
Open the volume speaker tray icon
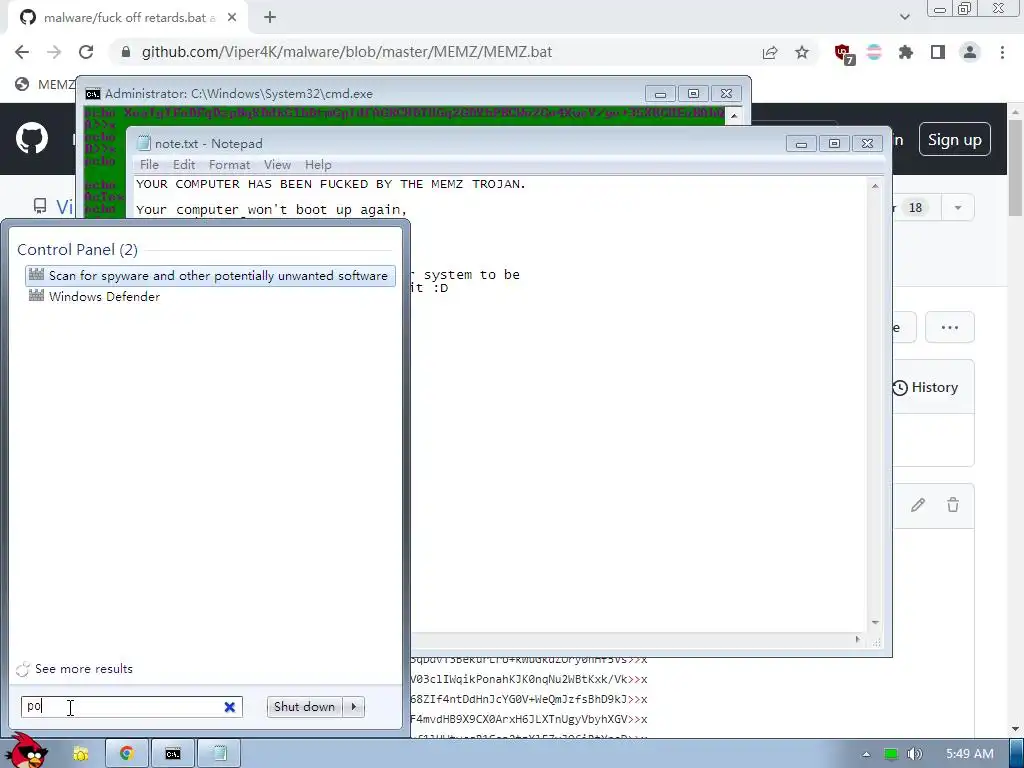tap(915, 754)
